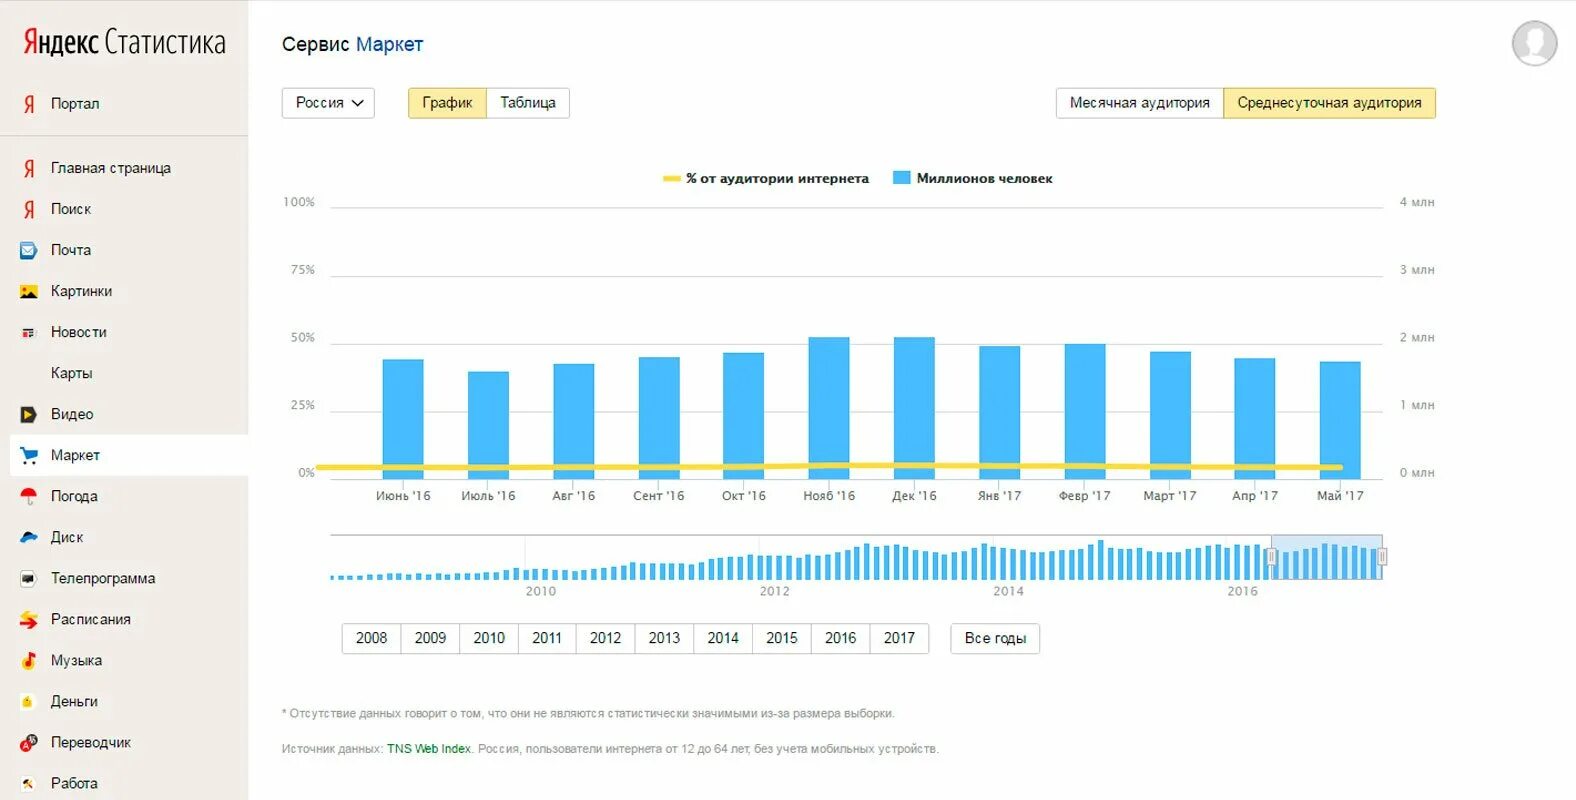
Task: Click the Деньги icon
Action: coord(29,702)
